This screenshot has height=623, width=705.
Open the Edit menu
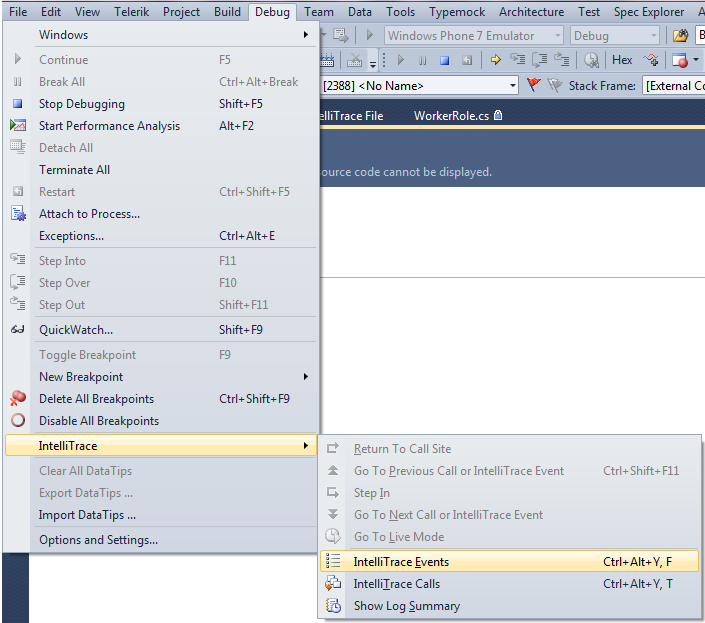51,12
